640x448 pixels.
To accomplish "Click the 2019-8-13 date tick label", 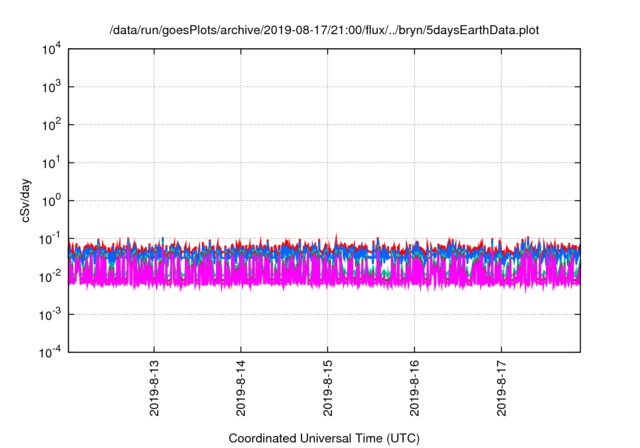I will pyautogui.click(x=154, y=388).
